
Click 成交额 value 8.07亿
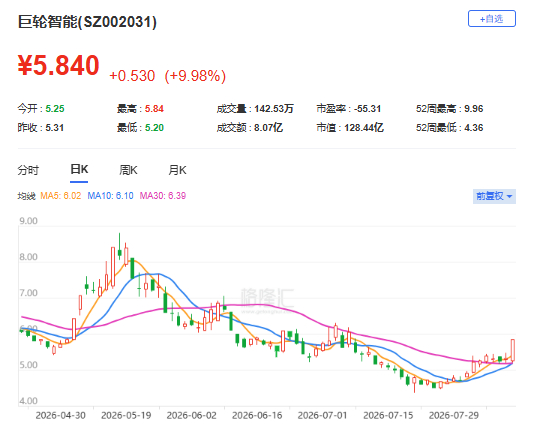(268, 128)
